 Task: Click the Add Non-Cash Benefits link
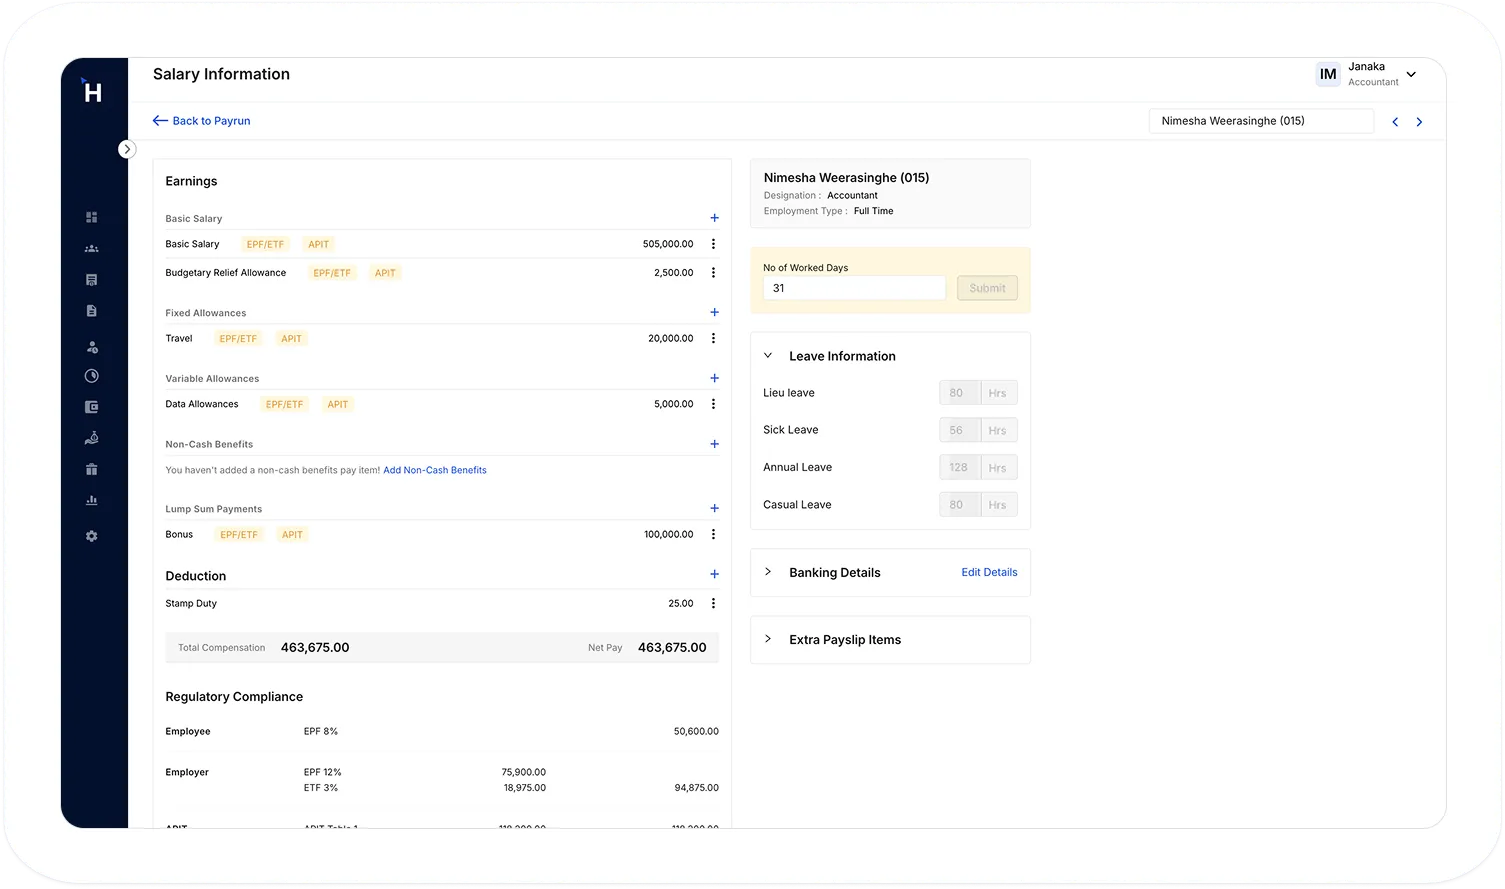pos(435,470)
